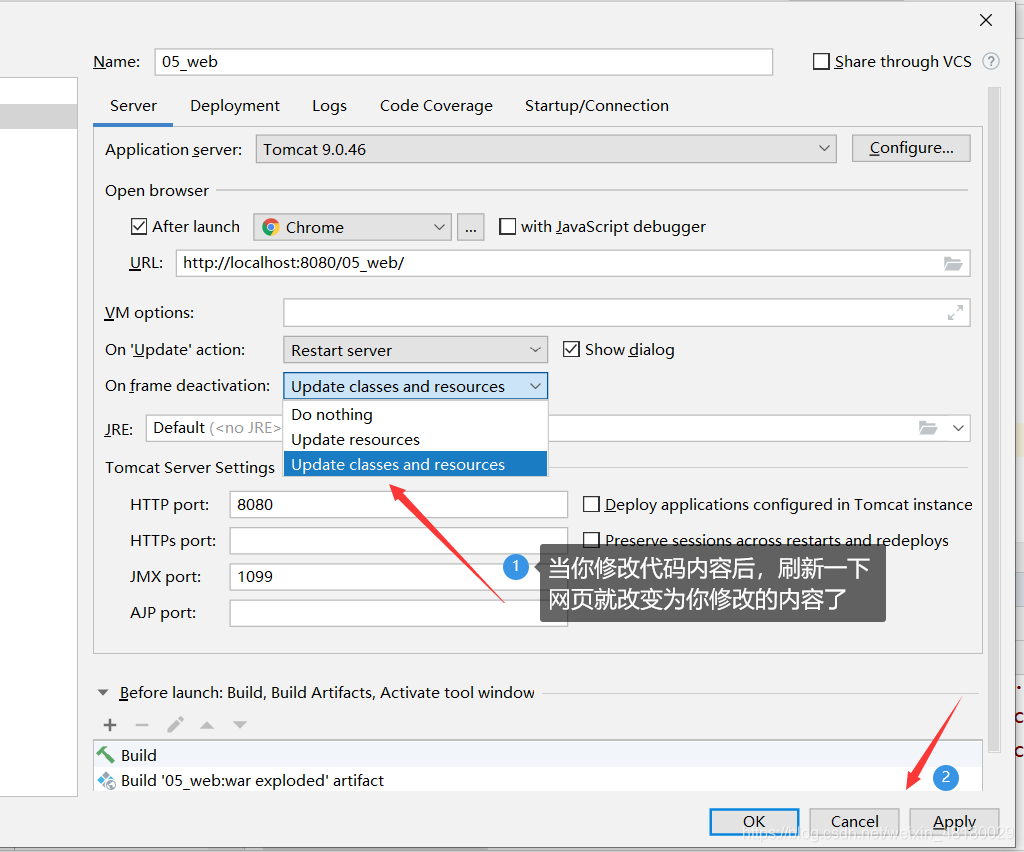1024x852 pixels.
Task: Click the URL field folder browse icon
Action: [x=953, y=264]
